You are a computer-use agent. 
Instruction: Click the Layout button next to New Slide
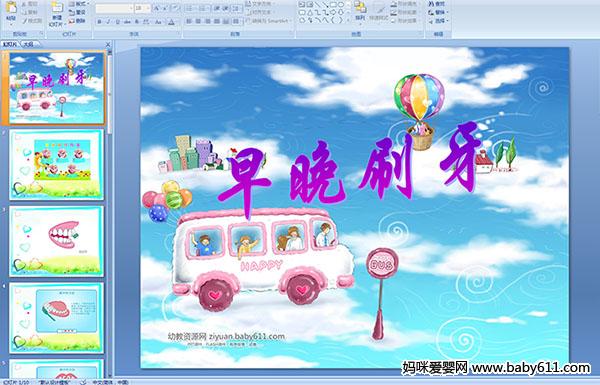[78, 4]
